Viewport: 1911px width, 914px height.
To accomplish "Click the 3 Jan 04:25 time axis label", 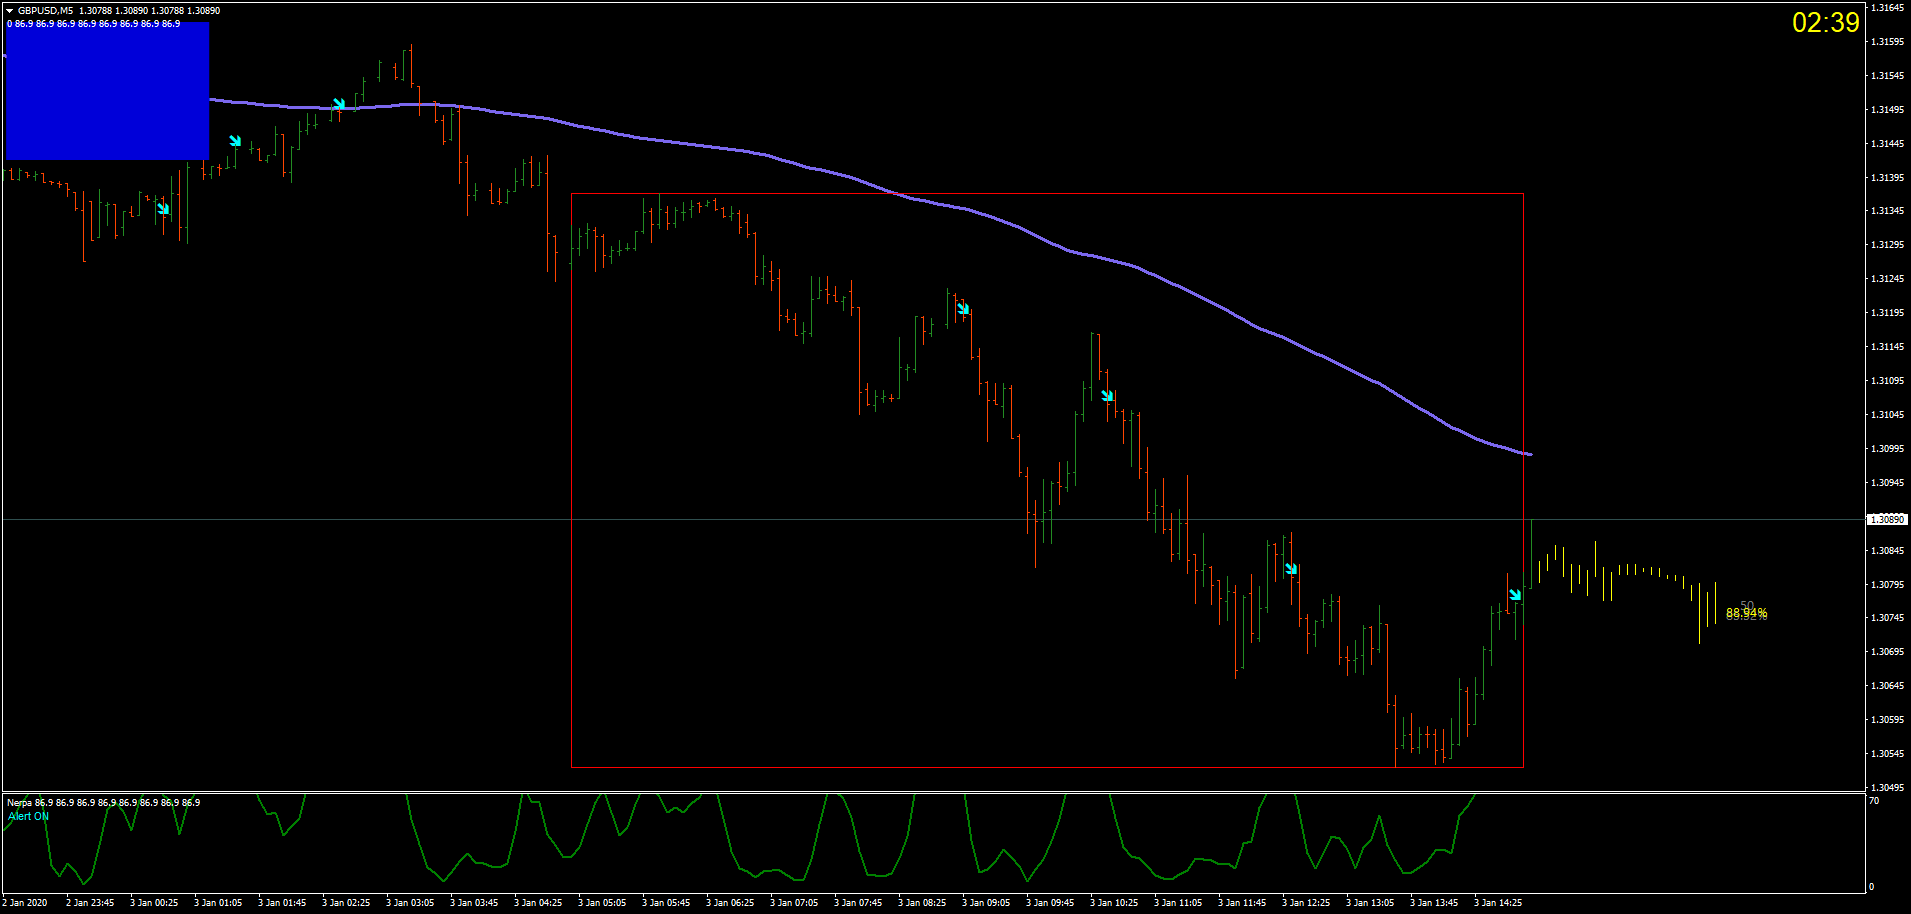I will click(x=538, y=903).
